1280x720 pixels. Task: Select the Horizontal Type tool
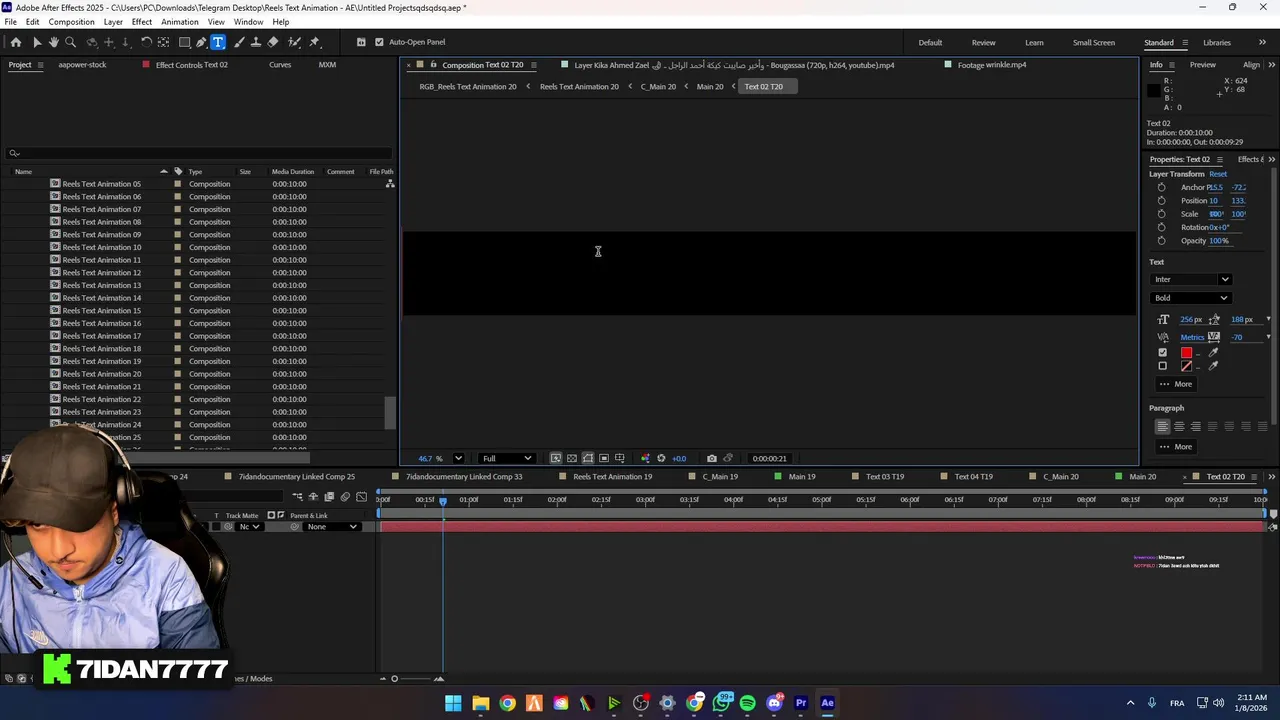[218, 42]
